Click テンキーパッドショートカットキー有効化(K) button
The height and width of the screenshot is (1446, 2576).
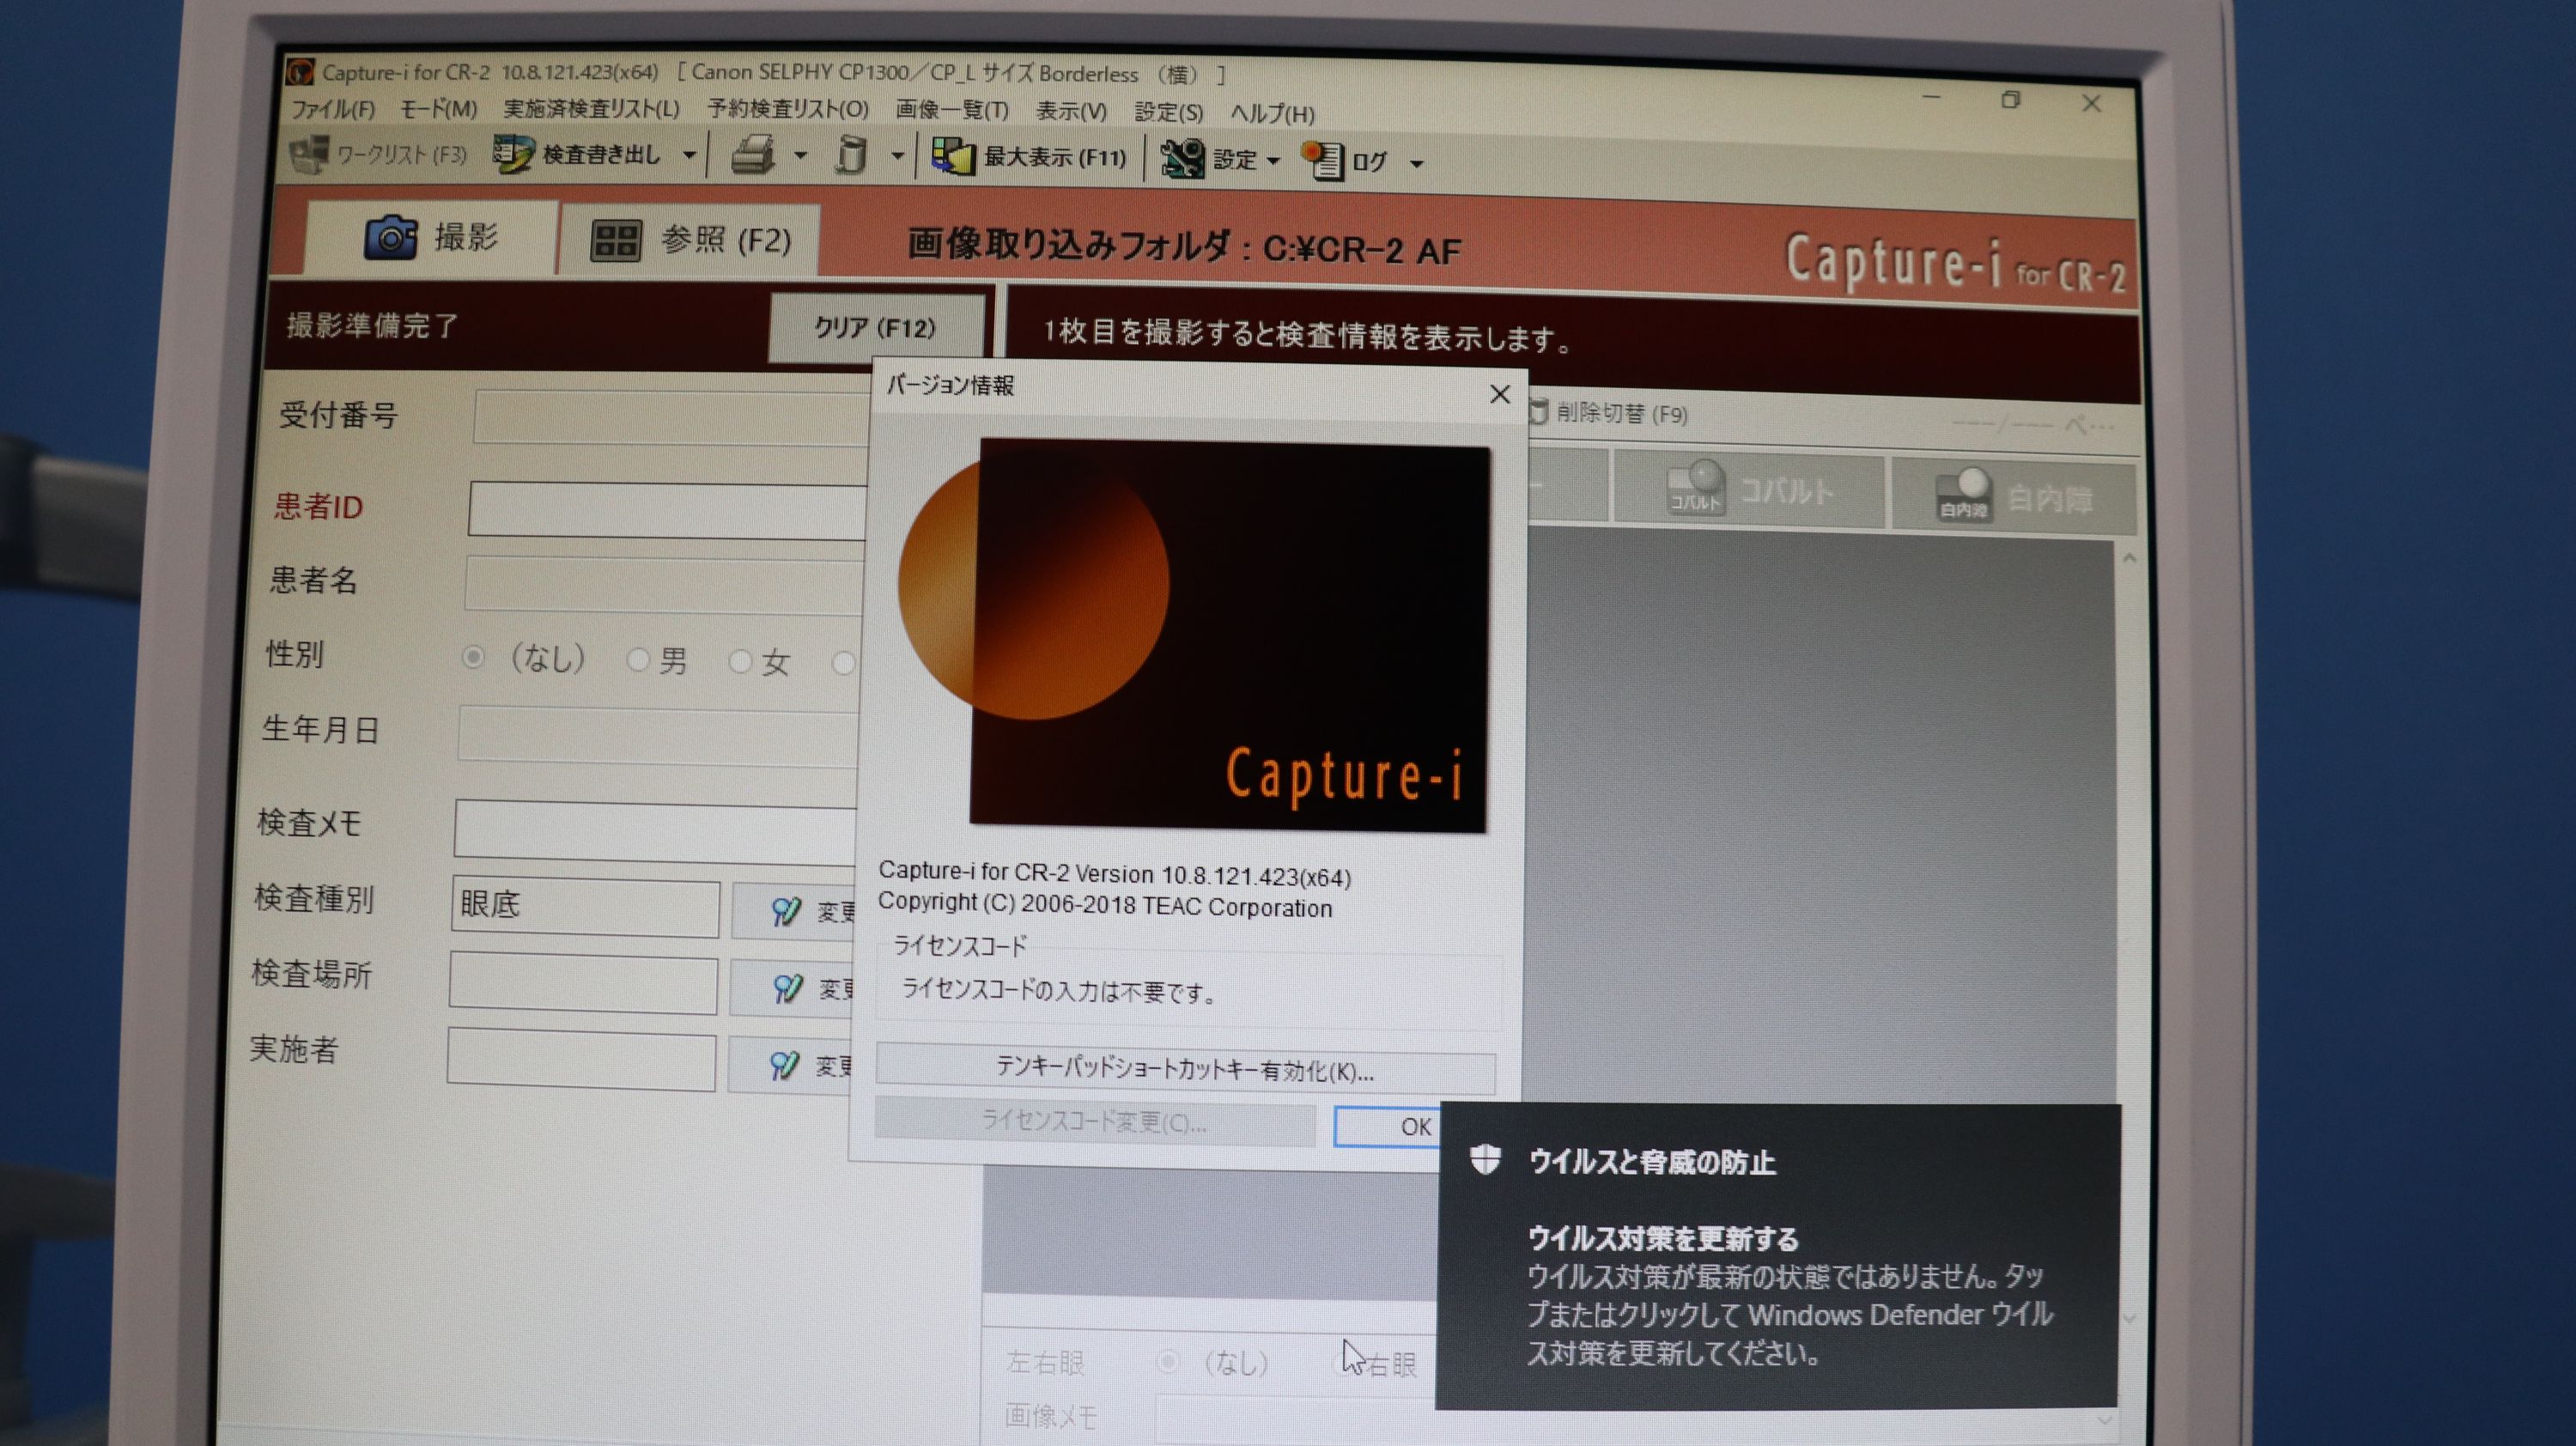[1185, 1070]
